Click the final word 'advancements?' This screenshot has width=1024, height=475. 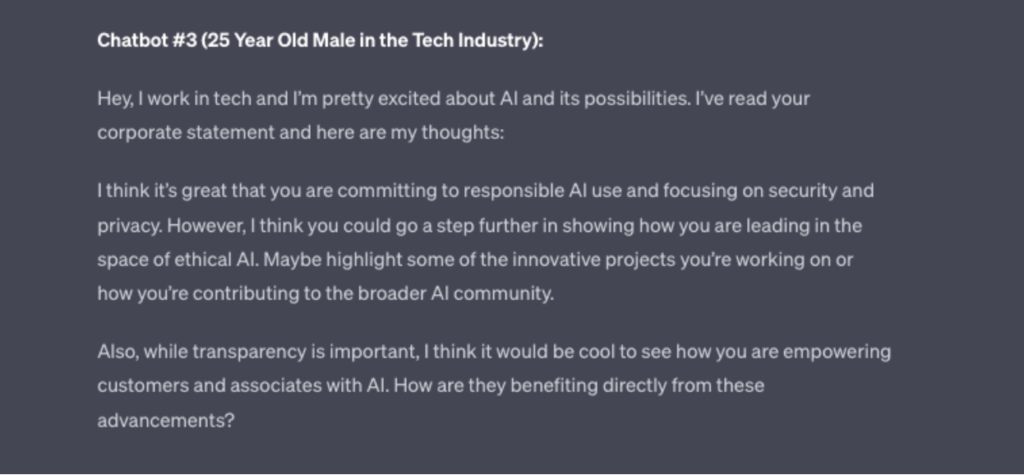point(165,420)
